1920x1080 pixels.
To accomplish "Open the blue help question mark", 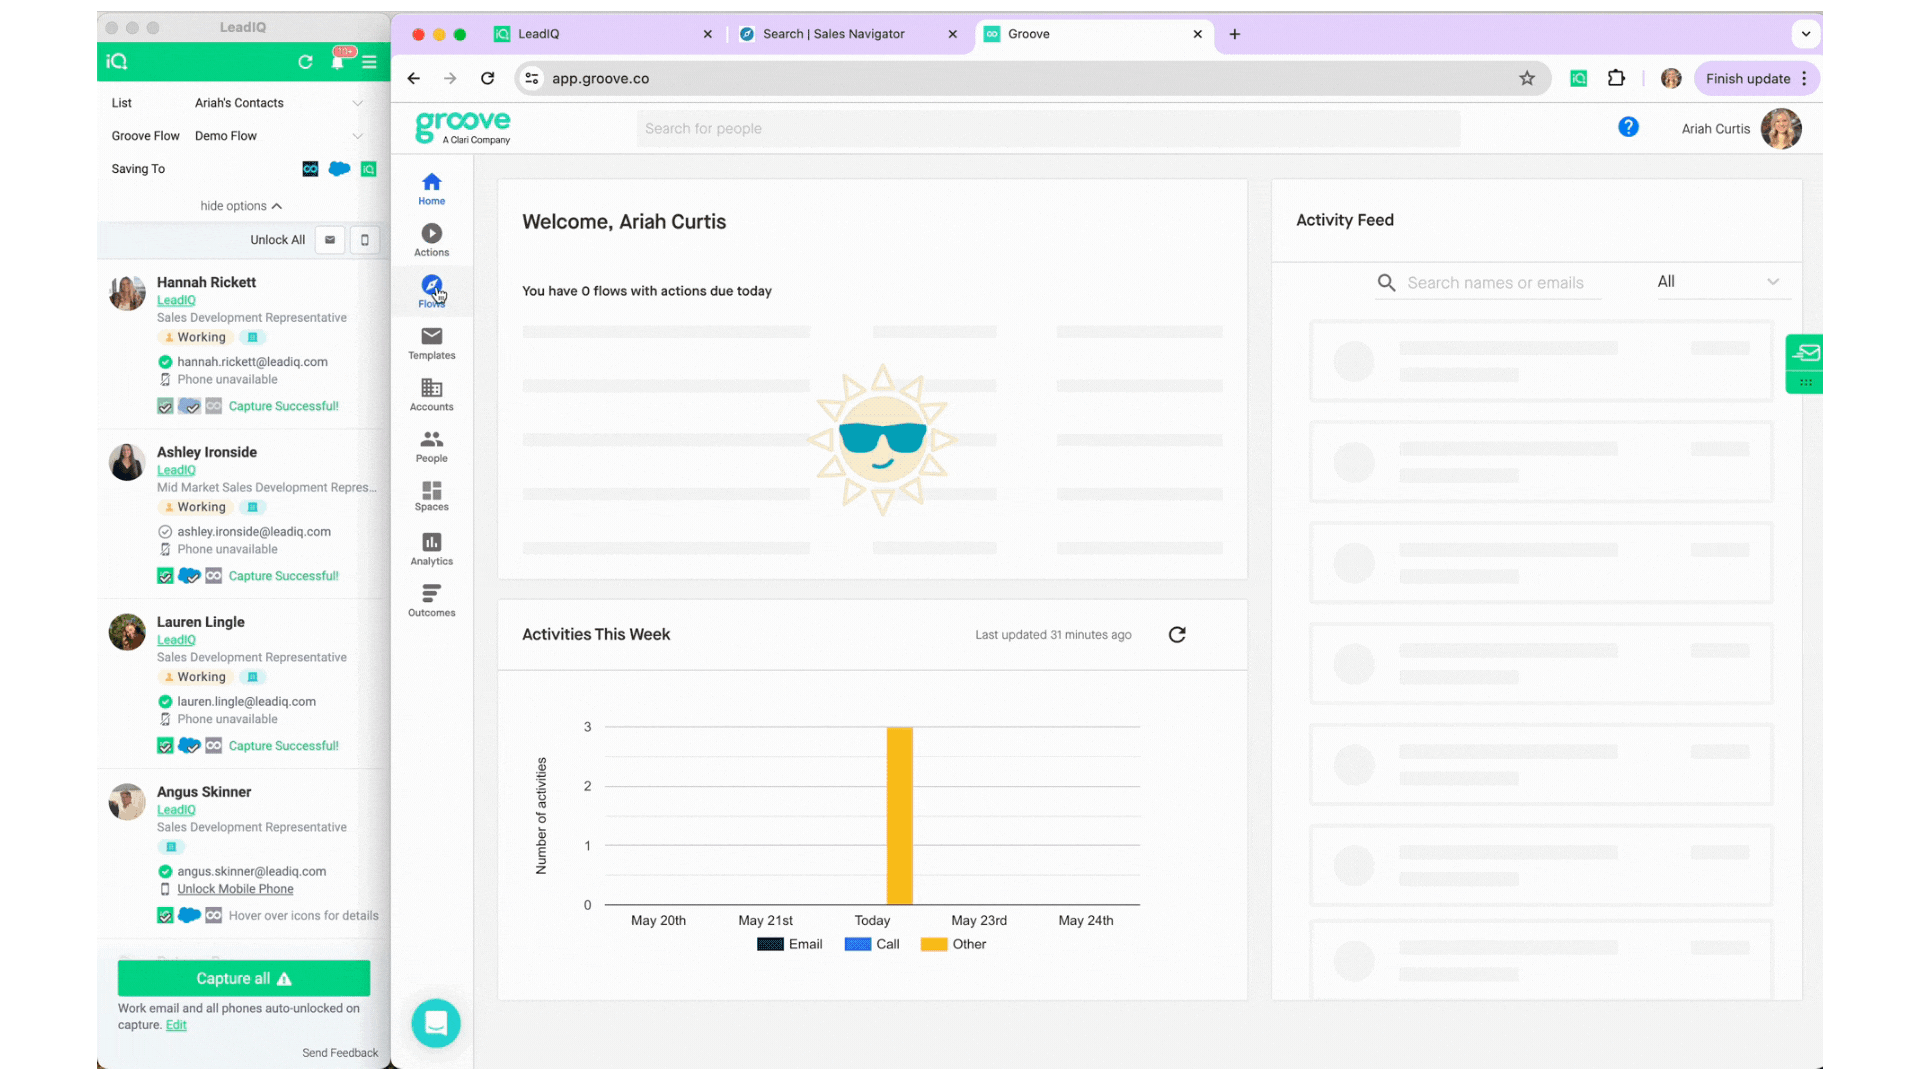I will (x=1628, y=127).
